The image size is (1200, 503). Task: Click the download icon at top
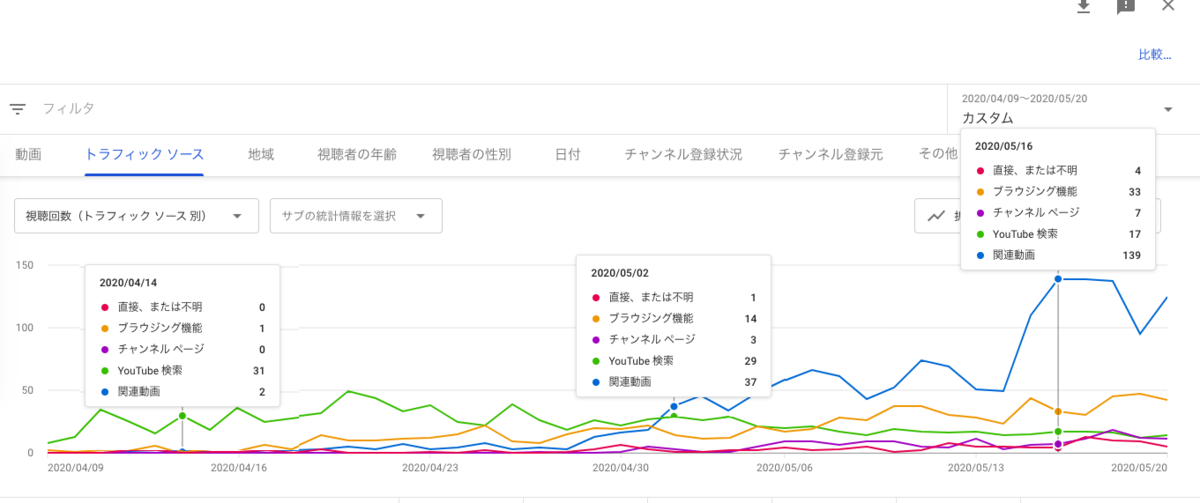click(1083, 7)
